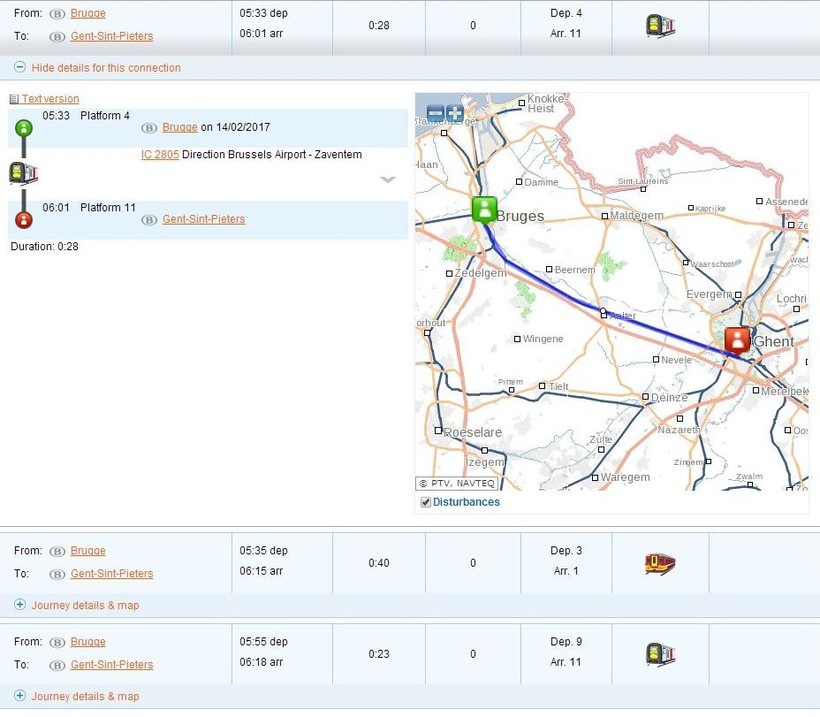Click the Aalter stop on the map route
Image resolution: width=820 pixels, height=717 pixels.
(x=603, y=313)
